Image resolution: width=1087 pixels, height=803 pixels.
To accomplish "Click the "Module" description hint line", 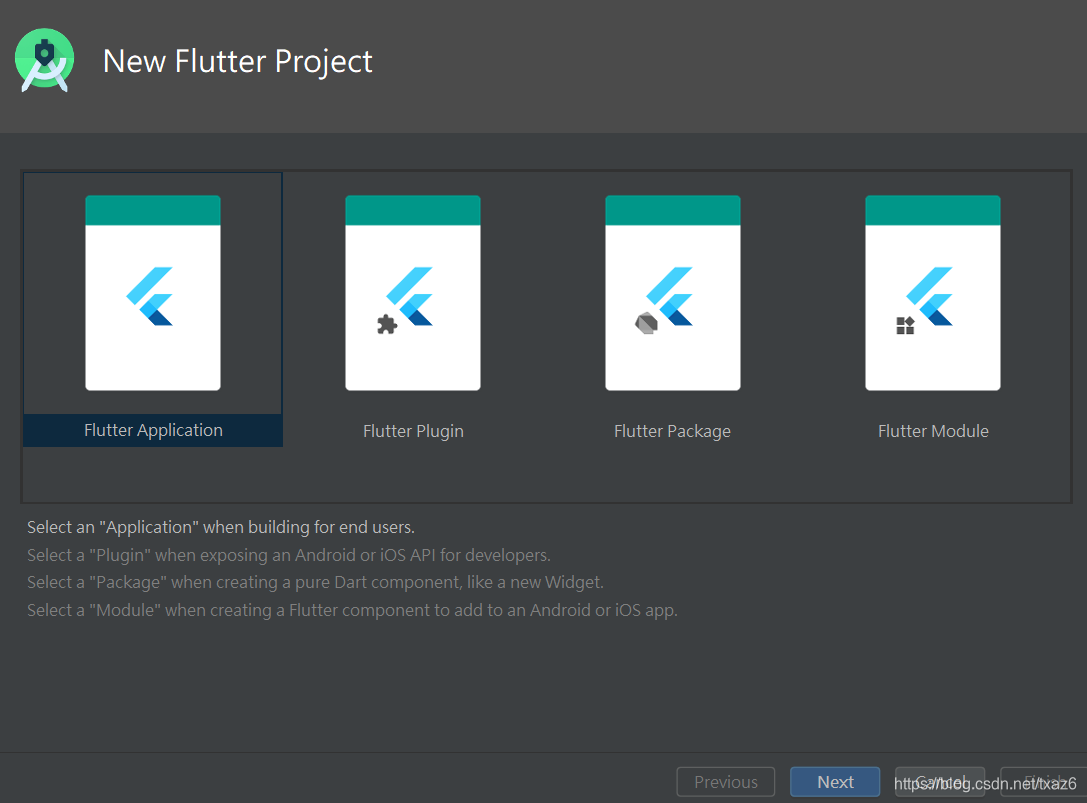I will pyautogui.click(x=352, y=610).
